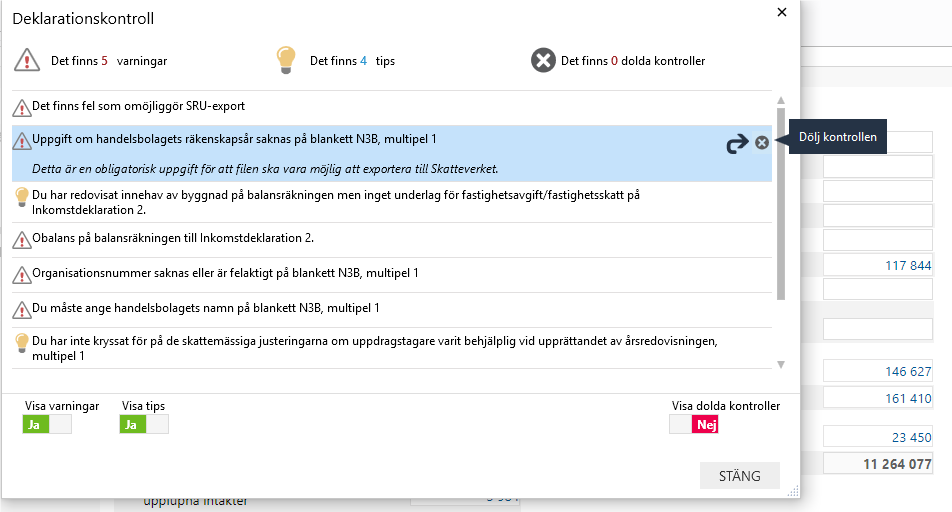952x512 pixels.
Task: Click bulb icon beside fastighetsavgift tip
Action: pos(22,197)
